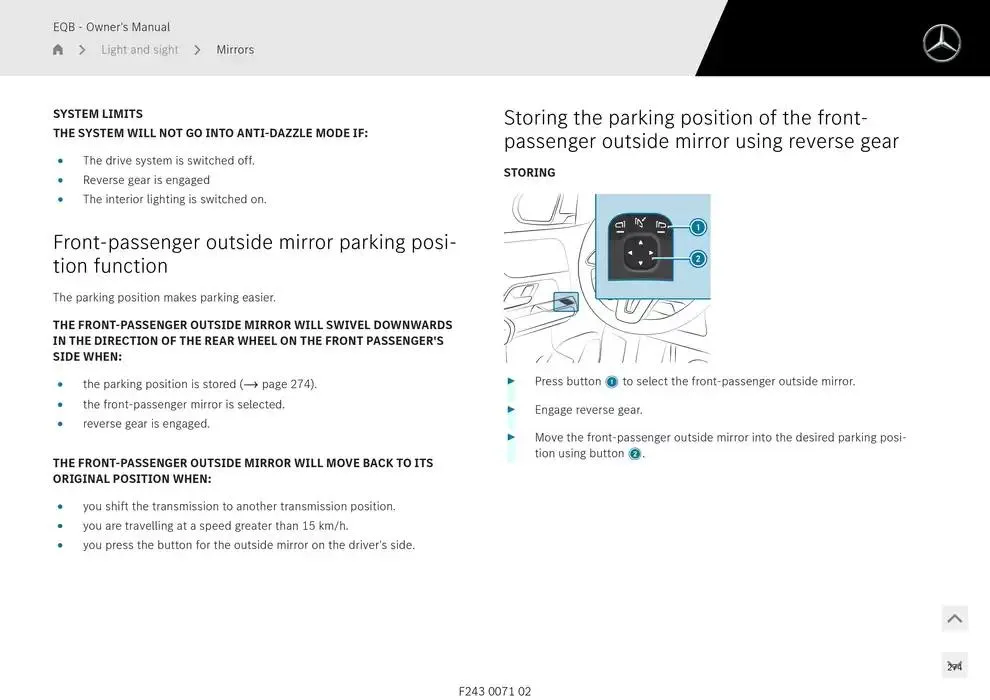Click the scroll-to-top chevron button

point(954,618)
